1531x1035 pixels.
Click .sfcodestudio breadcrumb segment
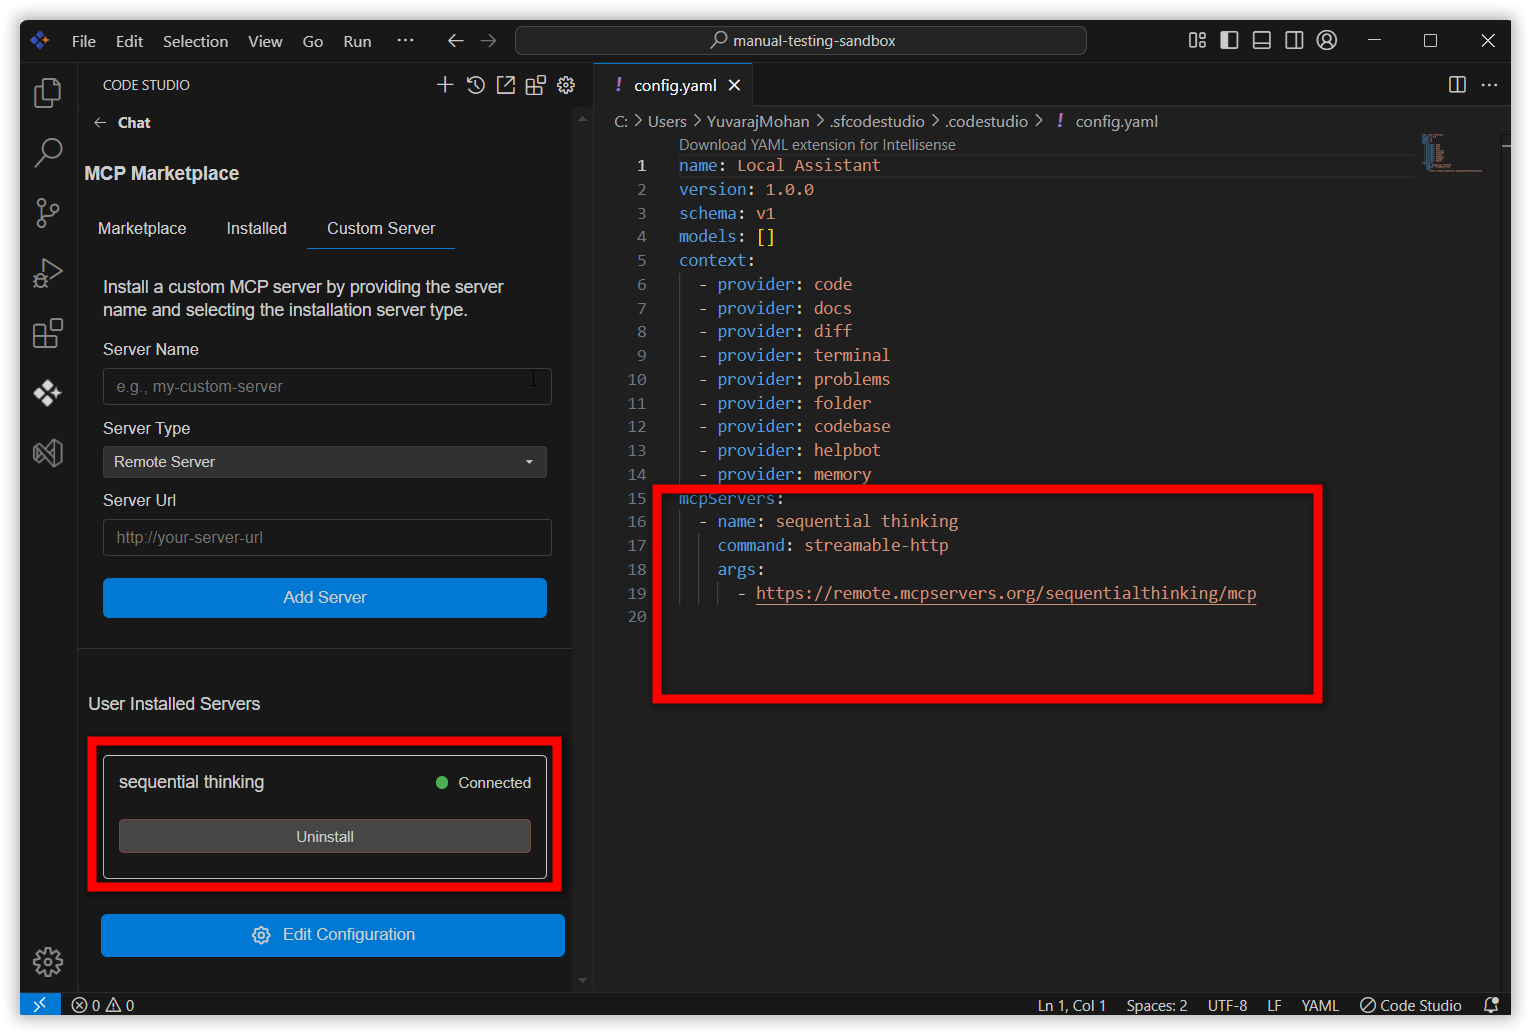coord(877,121)
